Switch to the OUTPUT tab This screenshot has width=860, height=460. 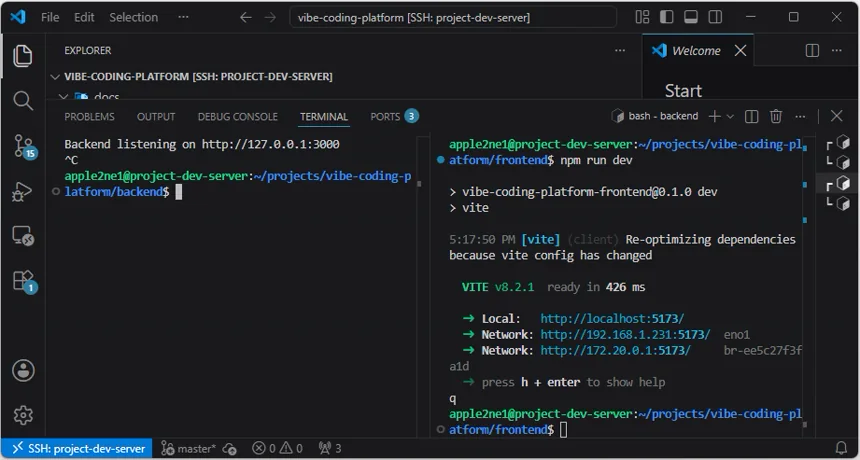tap(156, 117)
